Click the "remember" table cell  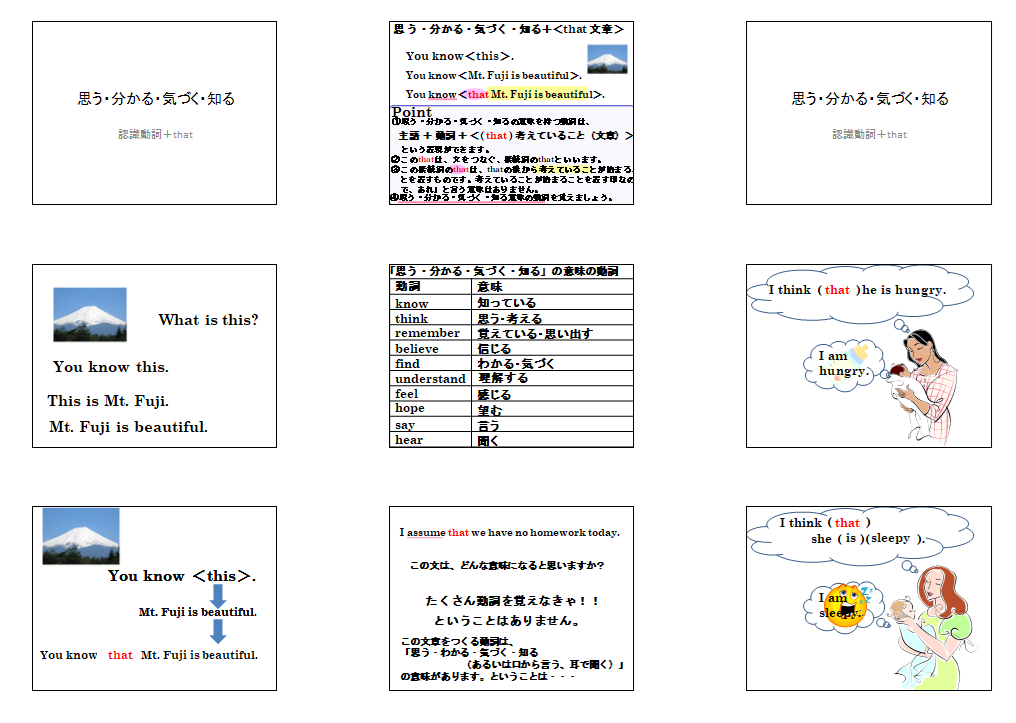point(430,333)
